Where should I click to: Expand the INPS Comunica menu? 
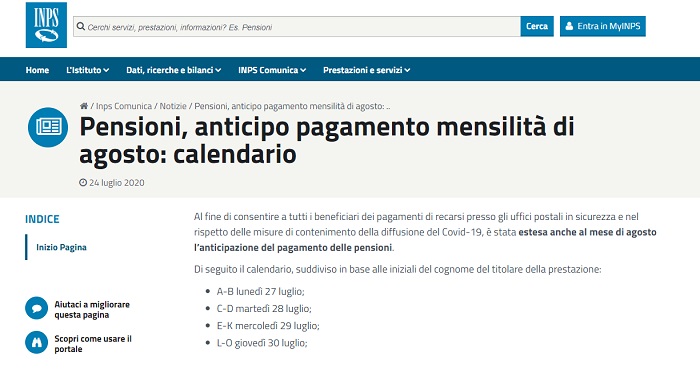coord(272,70)
